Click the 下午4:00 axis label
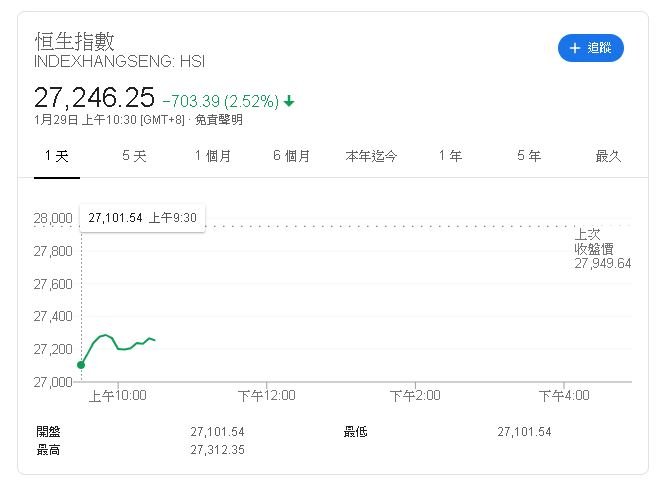This screenshot has height=494, width=671. (564, 396)
